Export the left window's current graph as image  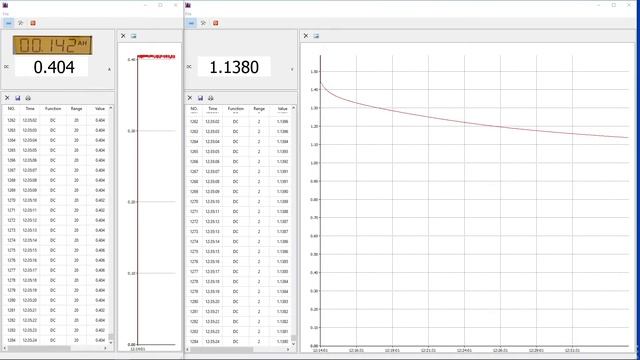[x=133, y=36]
